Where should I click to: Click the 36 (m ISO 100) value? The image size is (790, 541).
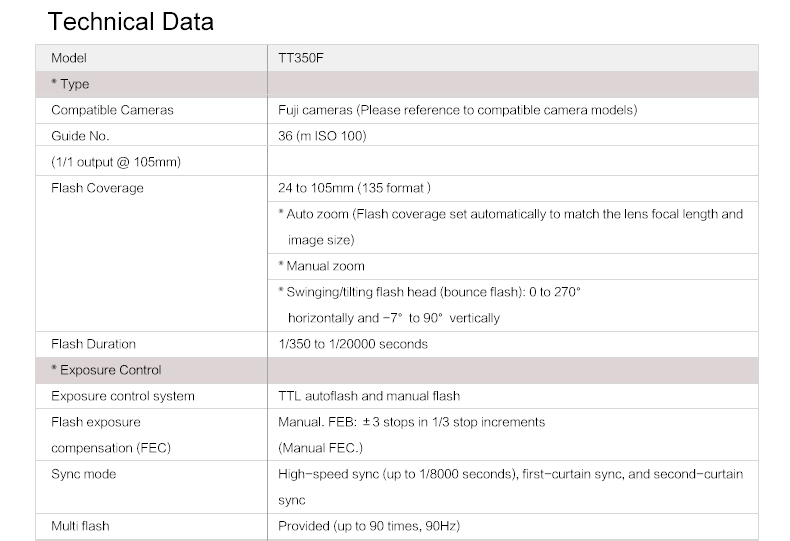pos(325,136)
